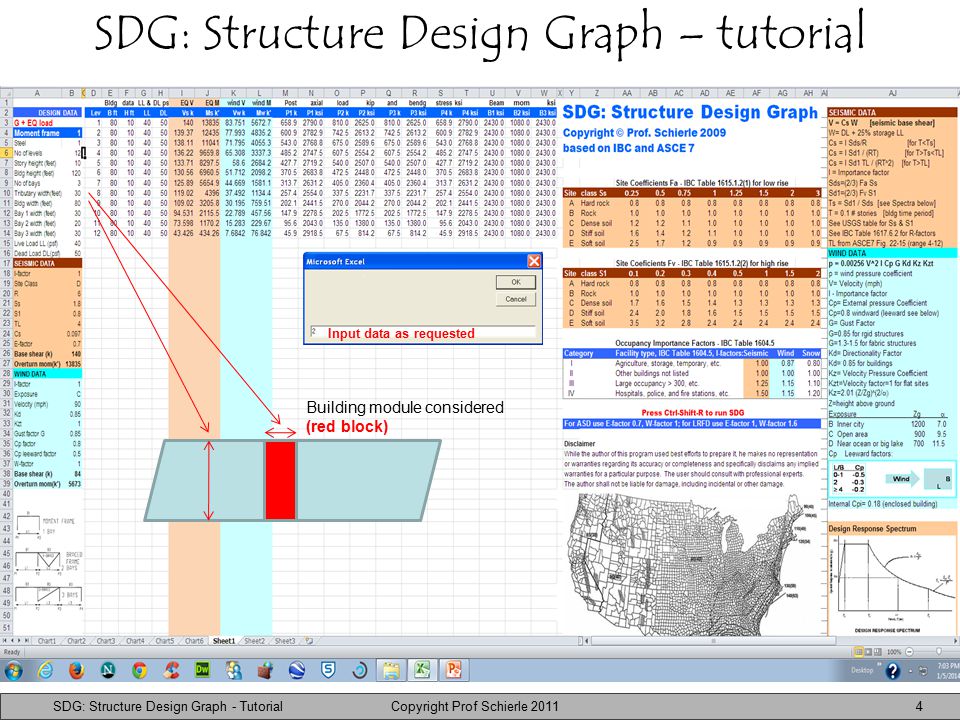The height and width of the screenshot is (720, 960).
Task: Click the dialog's data input field
Action: [422, 333]
